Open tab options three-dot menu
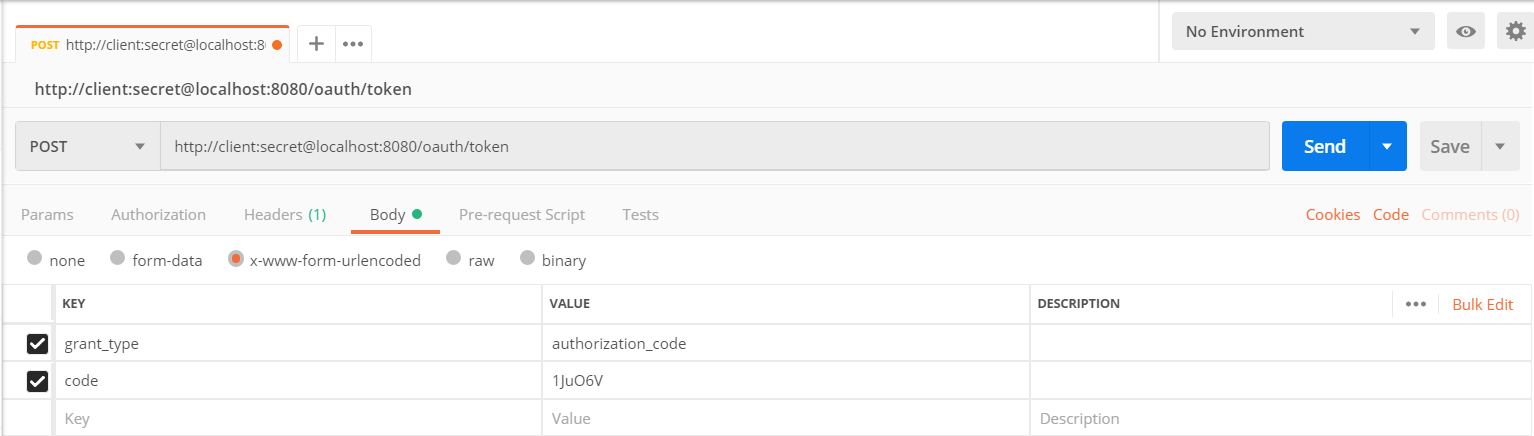The height and width of the screenshot is (436, 1534). (352, 44)
